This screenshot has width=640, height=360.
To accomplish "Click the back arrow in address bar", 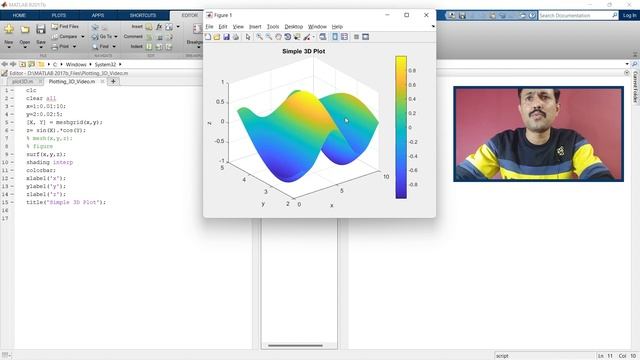I will [4, 64].
